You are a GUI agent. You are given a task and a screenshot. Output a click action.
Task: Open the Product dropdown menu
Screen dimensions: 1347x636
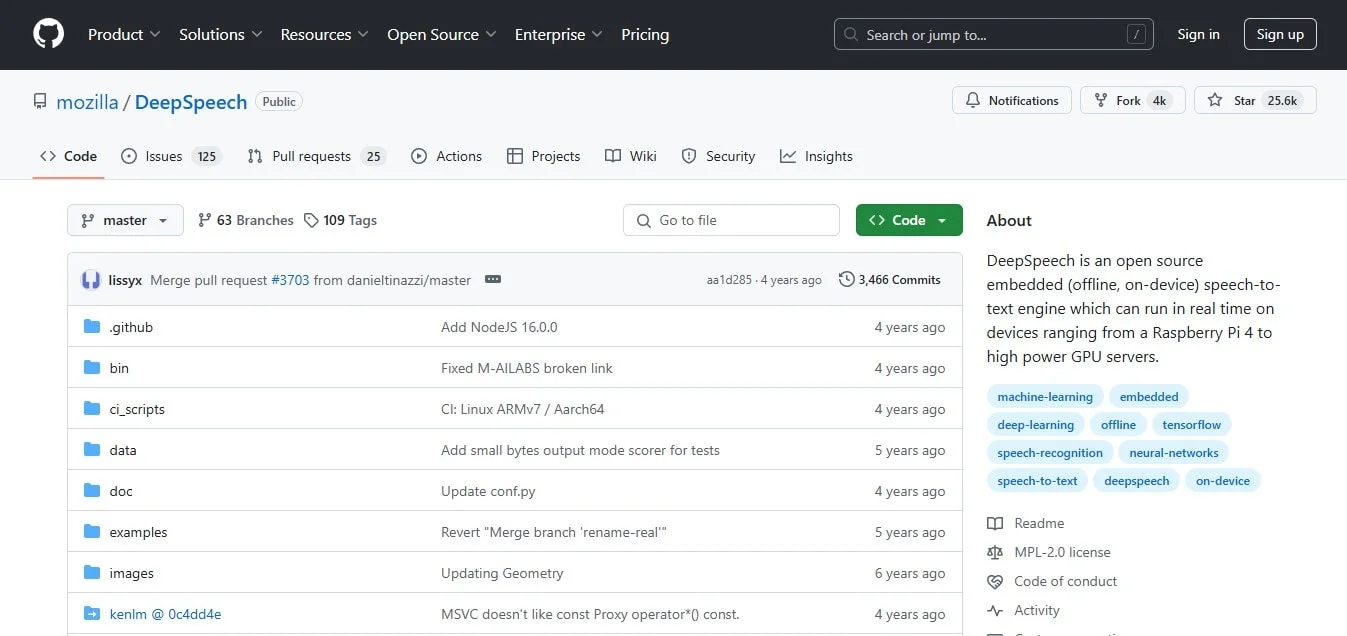[124, 34]
